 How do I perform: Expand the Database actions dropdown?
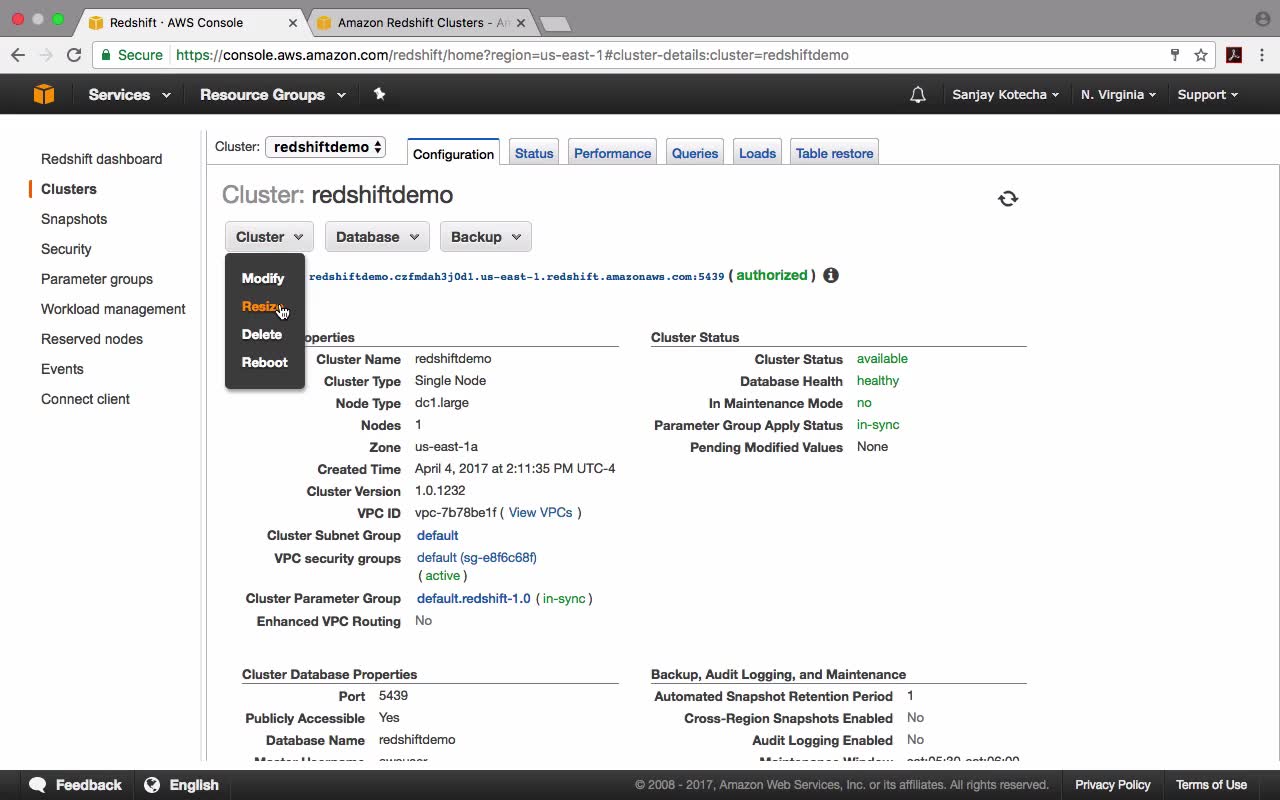377,237
